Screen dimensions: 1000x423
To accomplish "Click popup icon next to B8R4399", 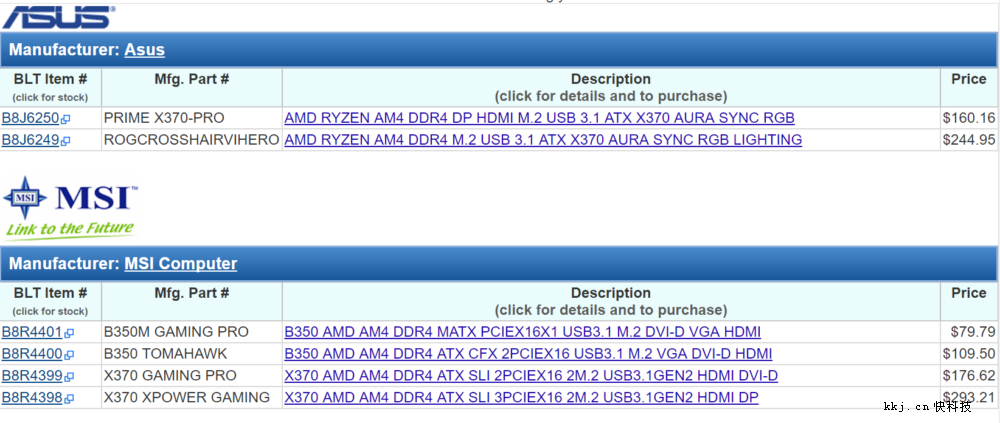I will point(69,377).
